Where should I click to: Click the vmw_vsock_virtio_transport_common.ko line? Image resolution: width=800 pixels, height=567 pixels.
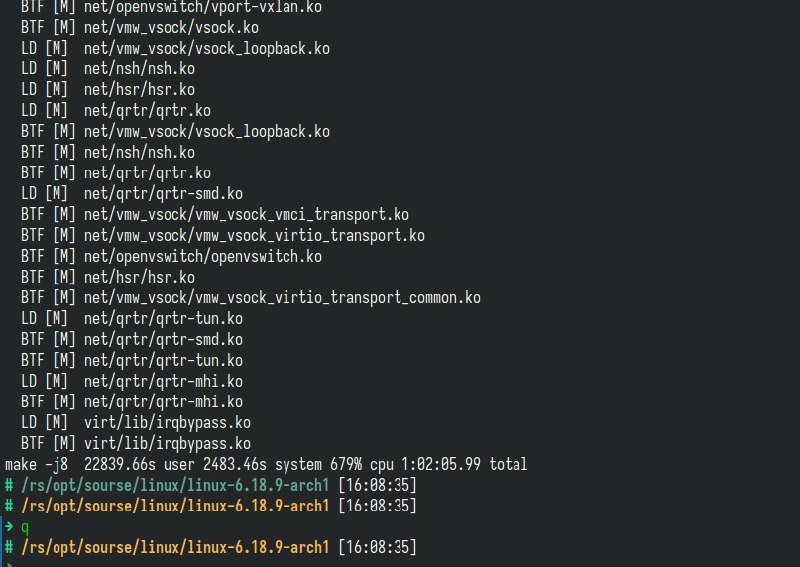click(250, 298)
